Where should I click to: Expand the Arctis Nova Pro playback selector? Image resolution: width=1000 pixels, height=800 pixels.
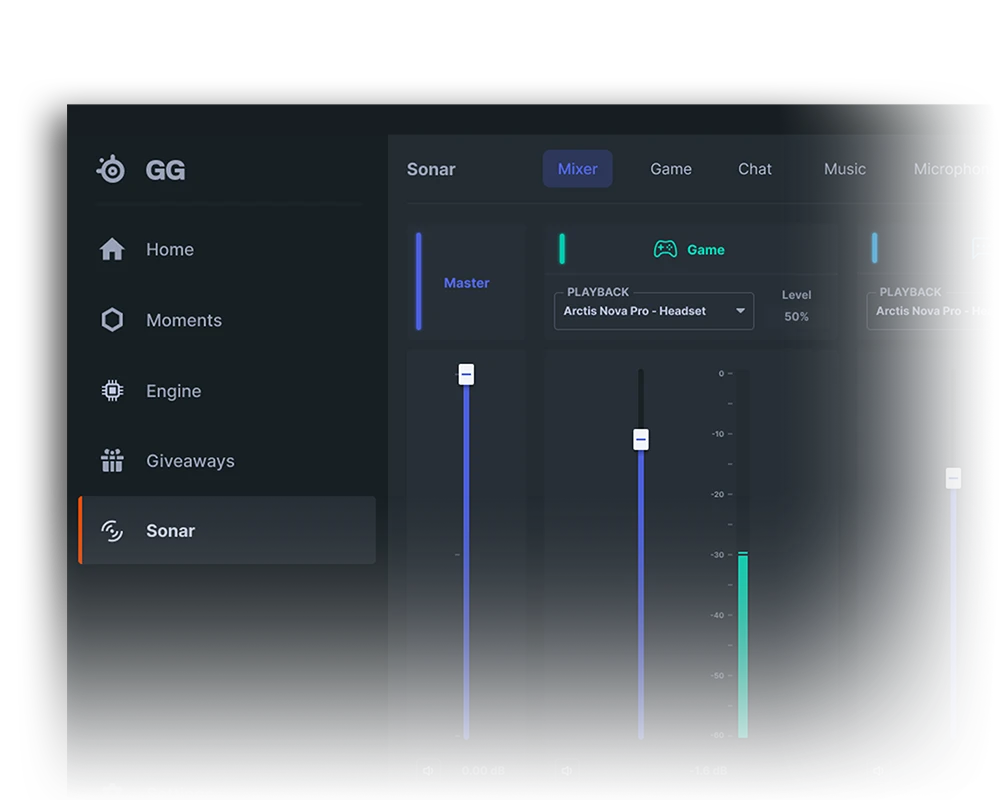652,311
